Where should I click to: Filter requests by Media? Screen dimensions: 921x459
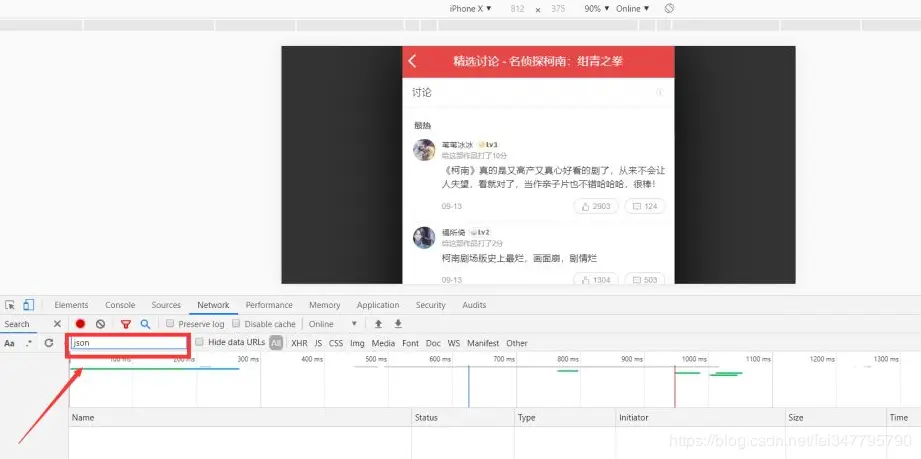coord(383,343)
